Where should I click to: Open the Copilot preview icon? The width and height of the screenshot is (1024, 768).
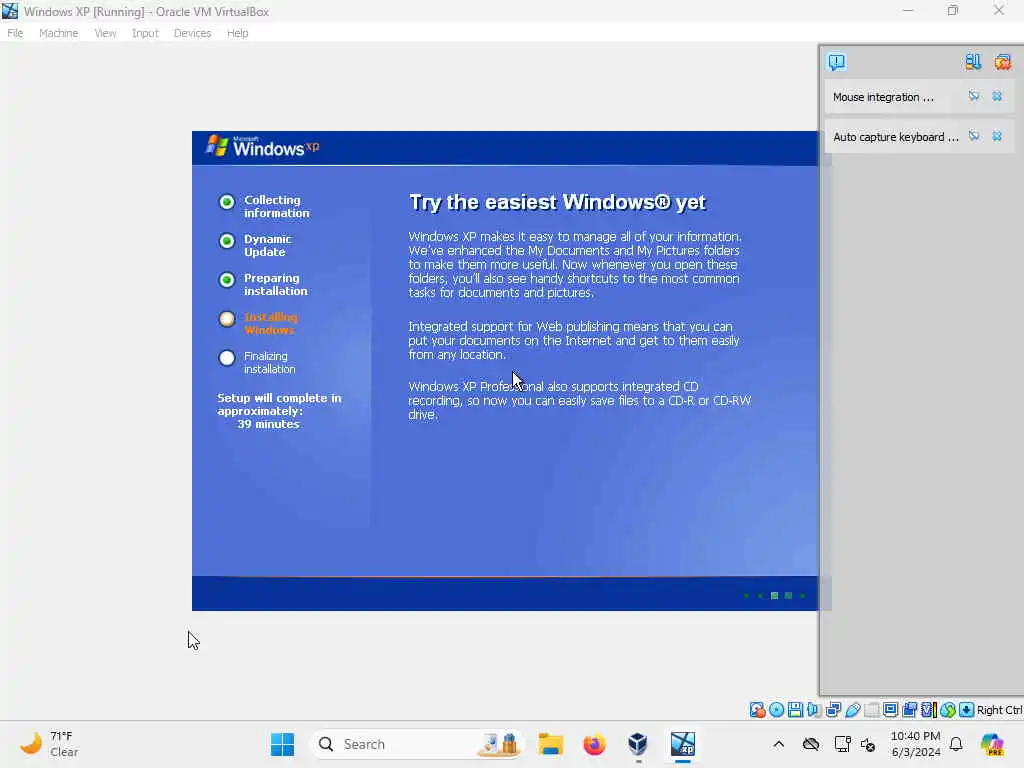[x=992, y=744]
